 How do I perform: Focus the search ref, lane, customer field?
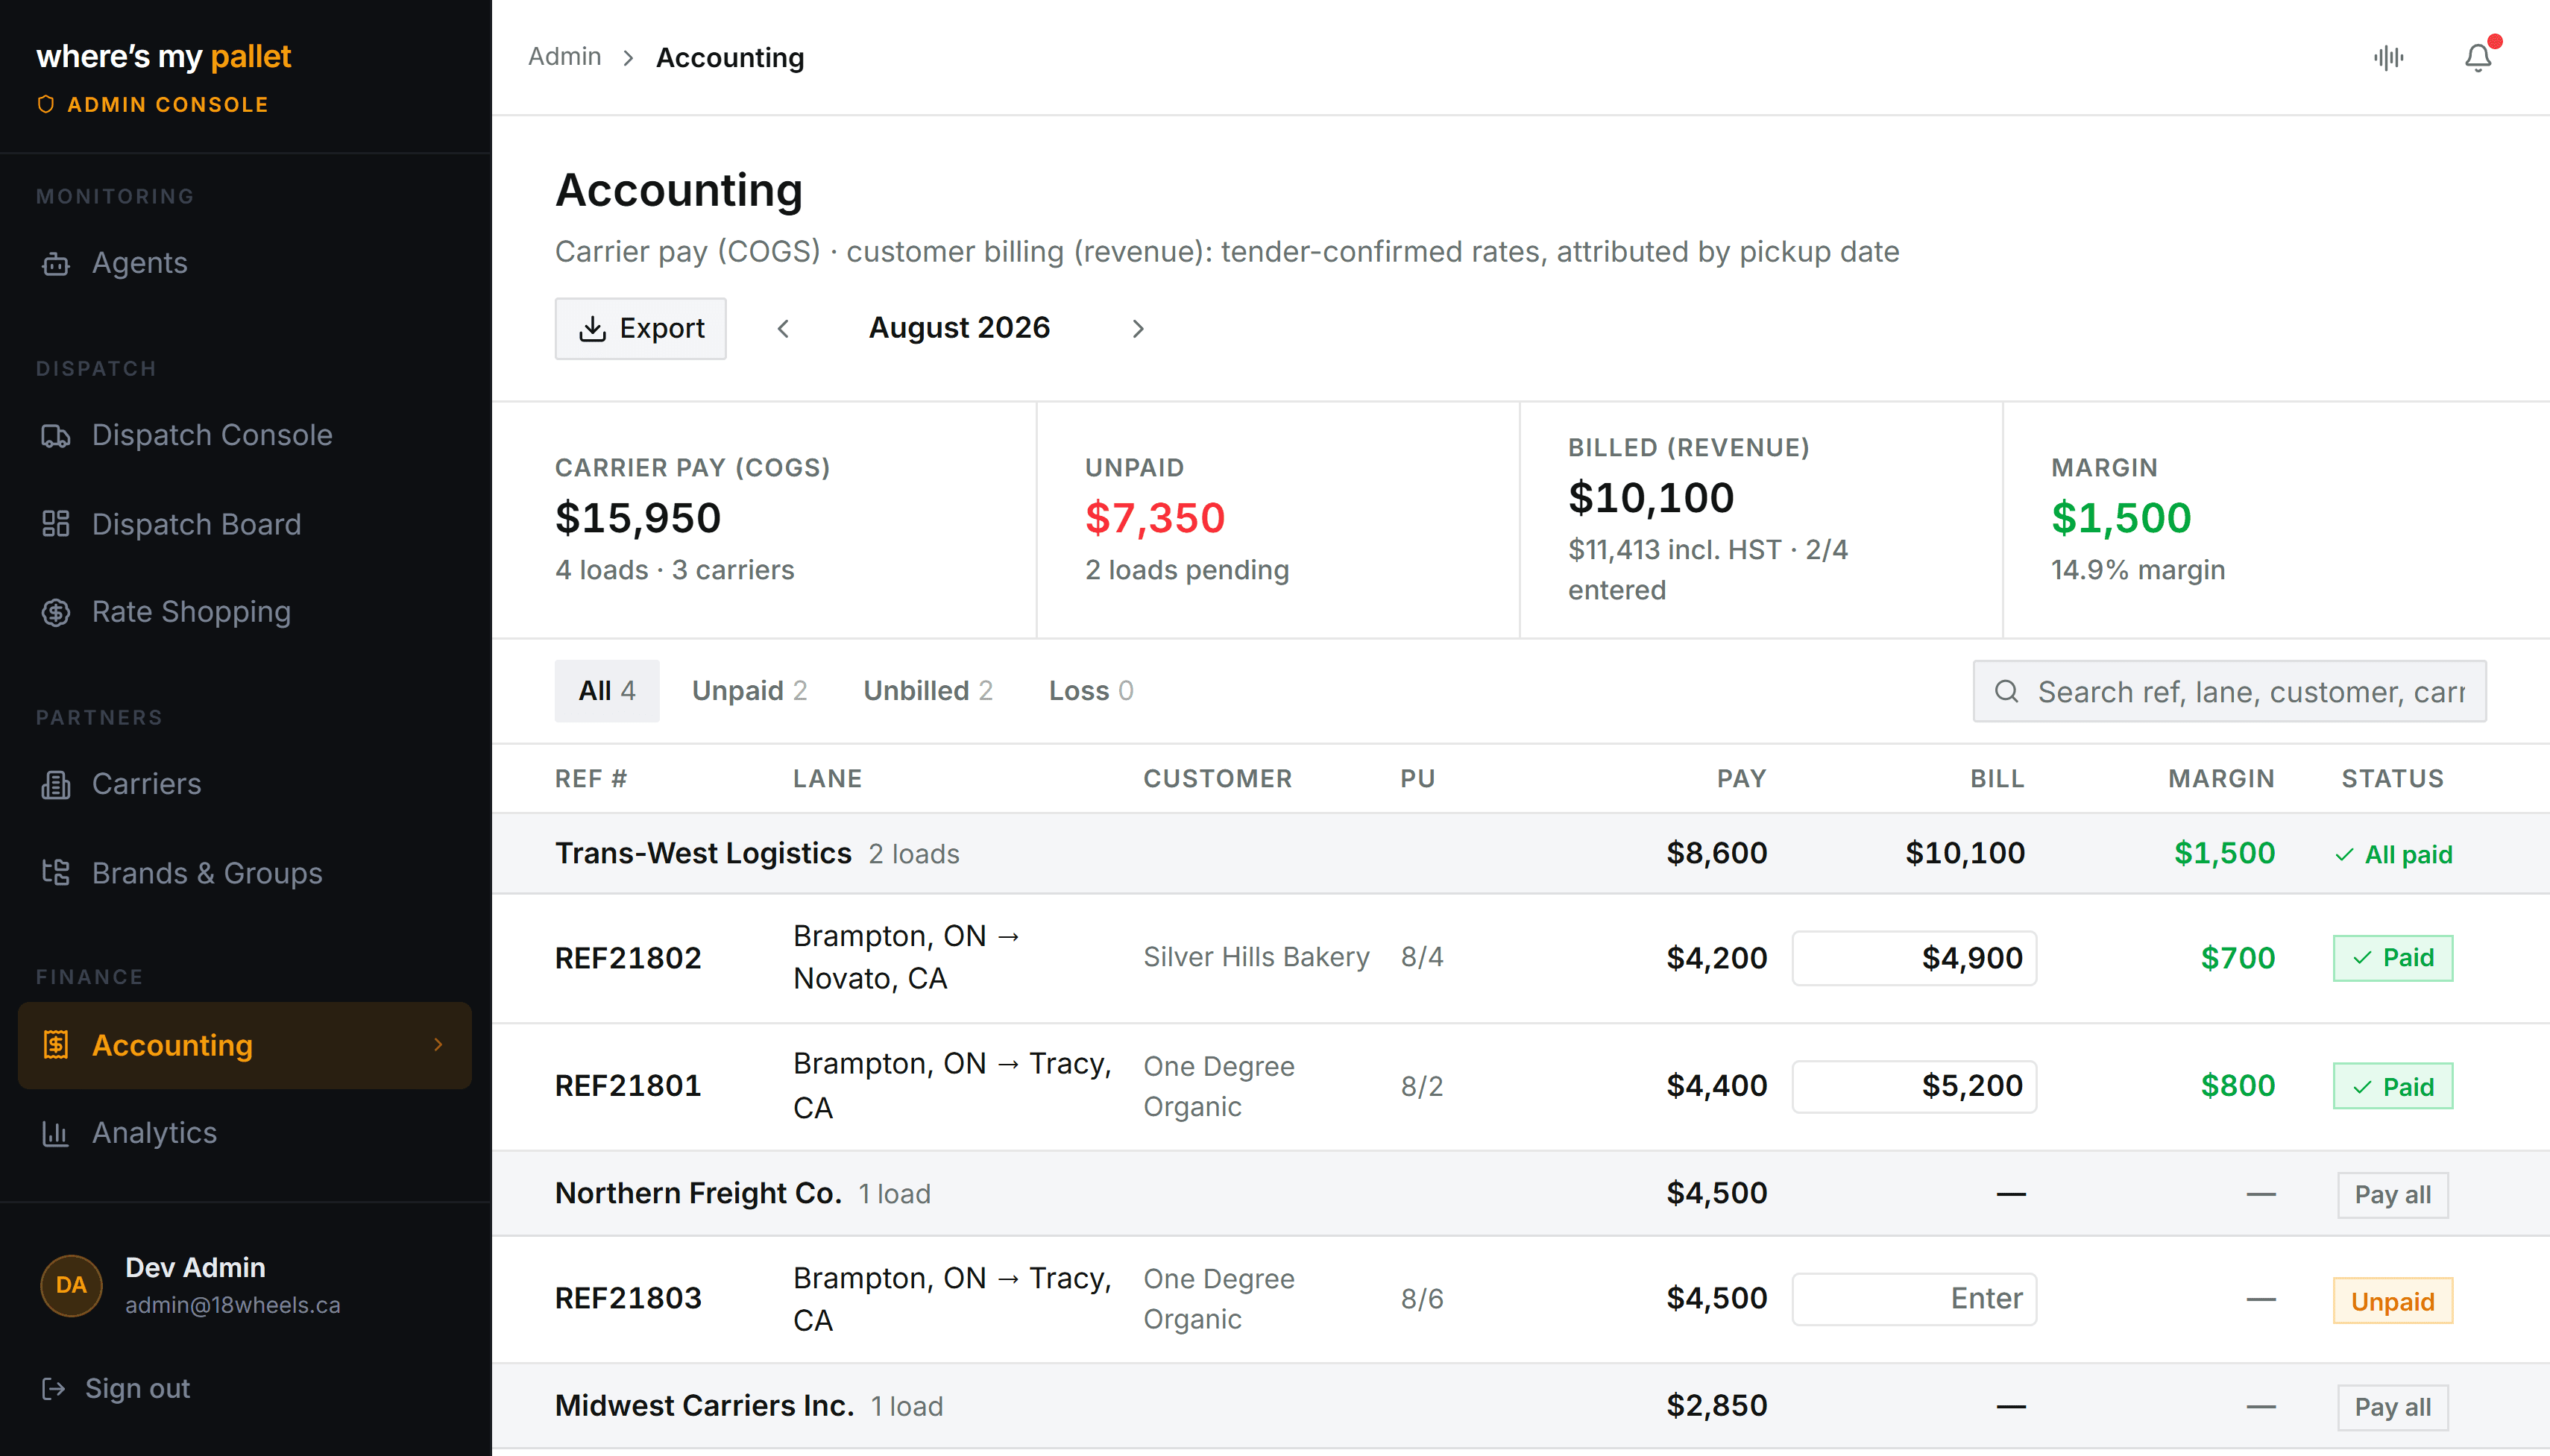2229,691
